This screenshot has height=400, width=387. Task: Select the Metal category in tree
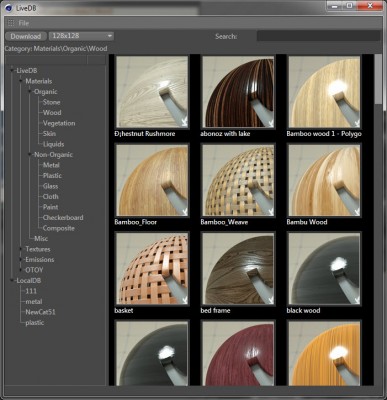click(x=51, y=165)
